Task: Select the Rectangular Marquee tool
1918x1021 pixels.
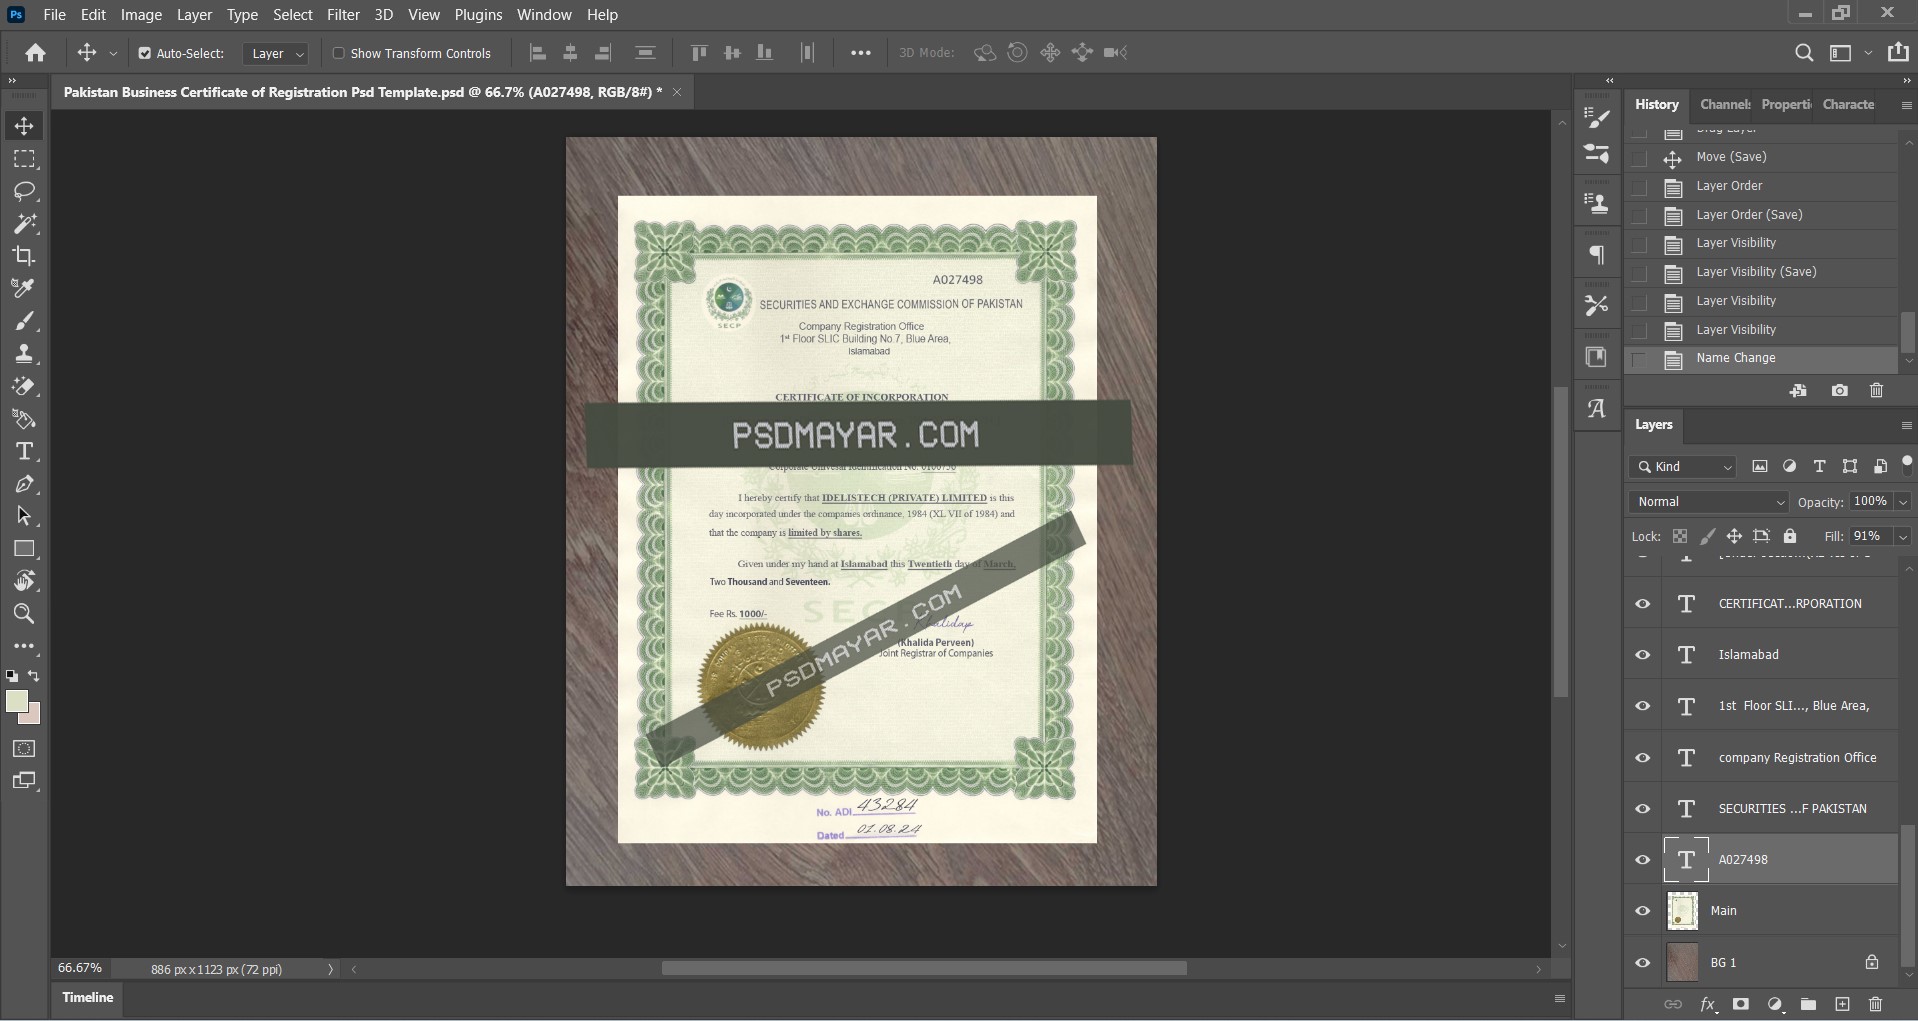Action: 24,159
